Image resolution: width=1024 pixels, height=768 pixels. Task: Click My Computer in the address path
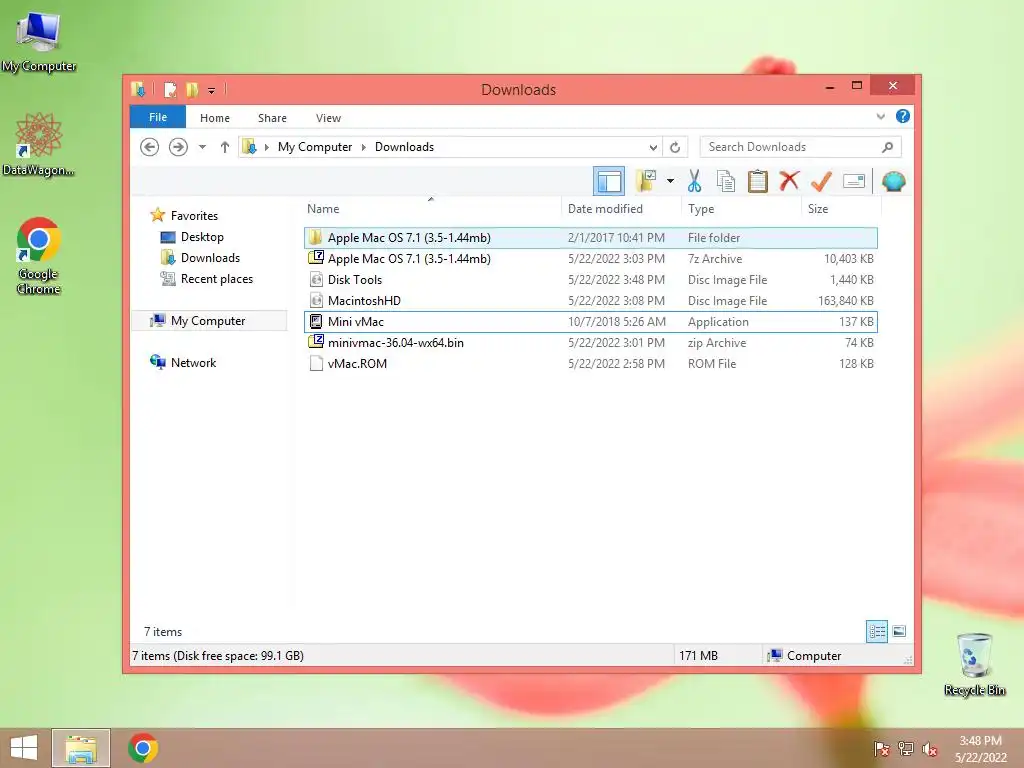[315, 147]
